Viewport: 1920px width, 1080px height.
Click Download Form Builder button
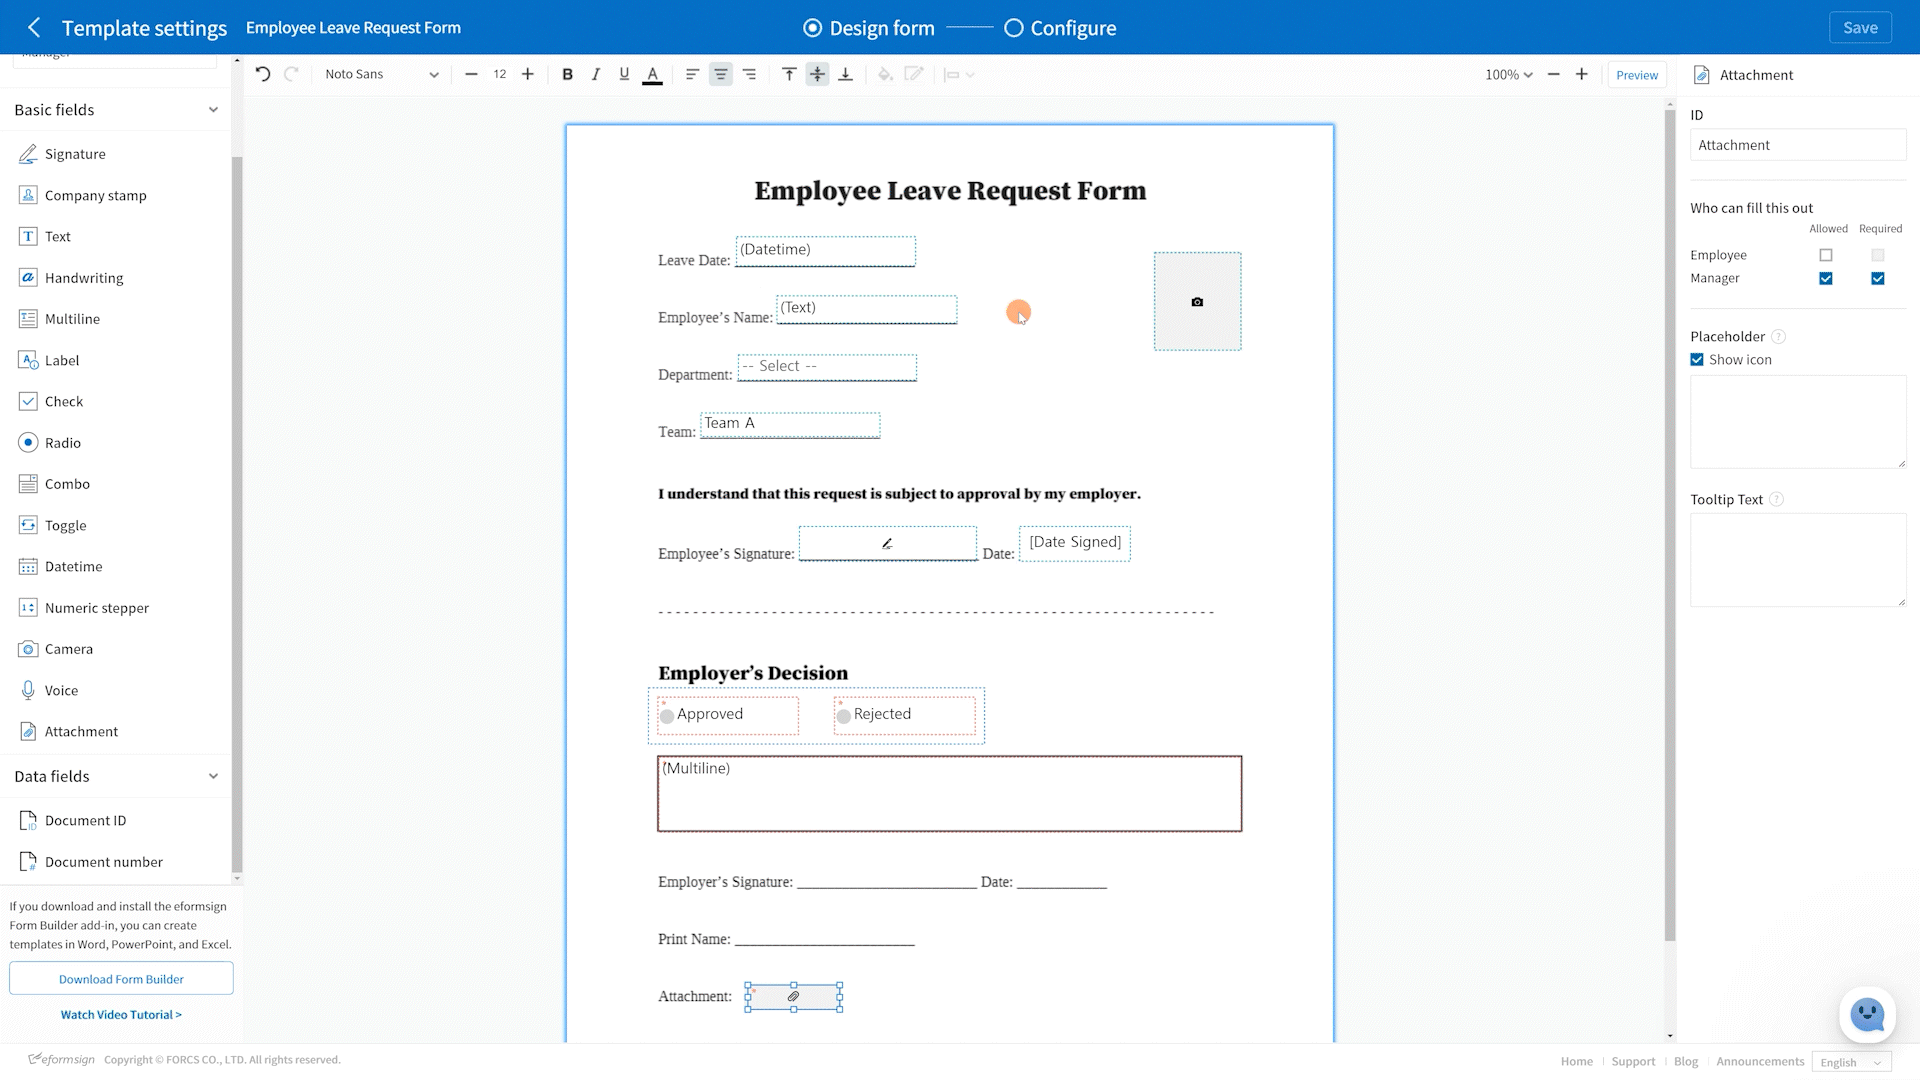tap(121, 979)
